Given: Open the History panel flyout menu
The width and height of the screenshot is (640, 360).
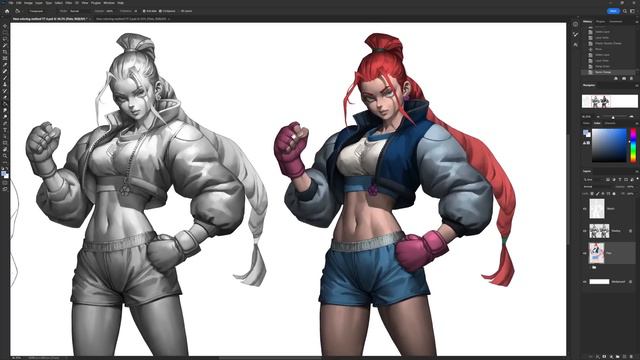Looking at the screenshot, I should (x=637, y=22).
